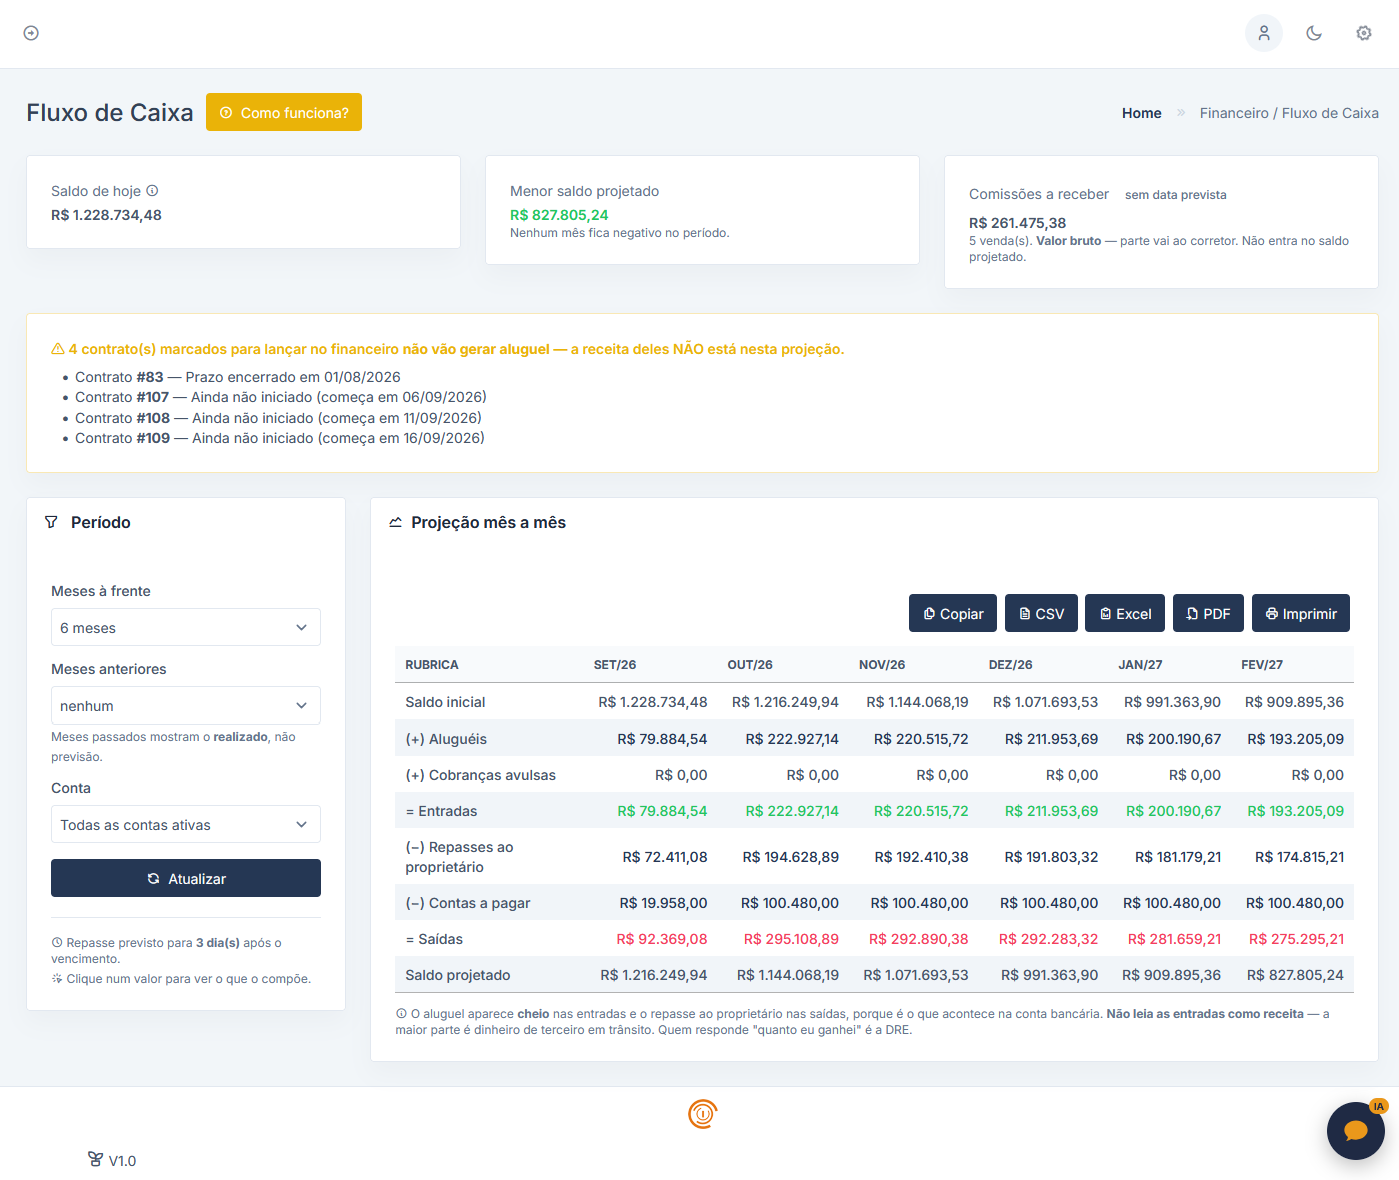Click the Projeção mês a mês chart icon
Viewport: 1399px width, 1180px height.
click(x=395, y=522)
